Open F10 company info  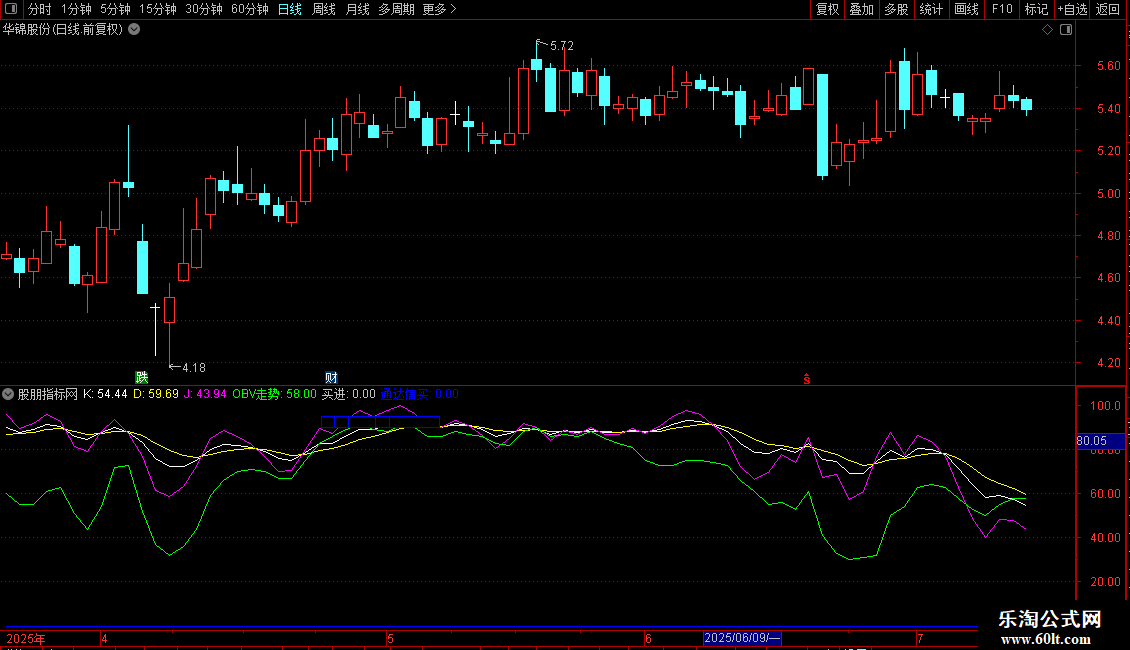[x=1002, y=9]
